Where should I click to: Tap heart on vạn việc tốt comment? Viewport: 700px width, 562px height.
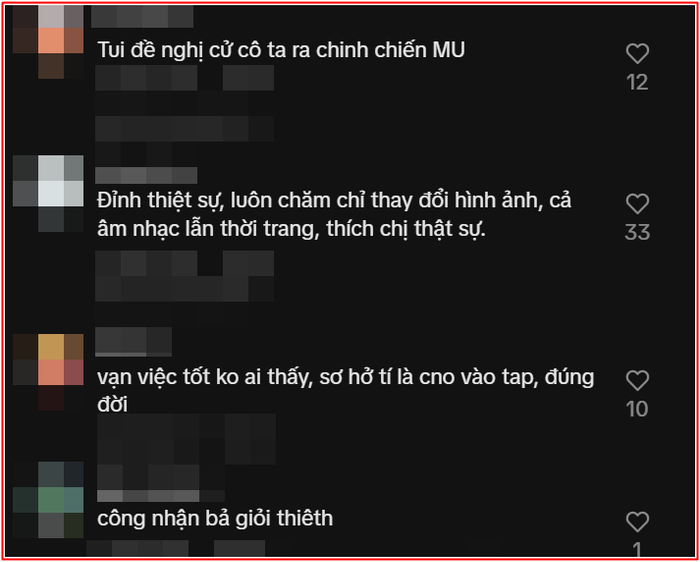point(637,381)
